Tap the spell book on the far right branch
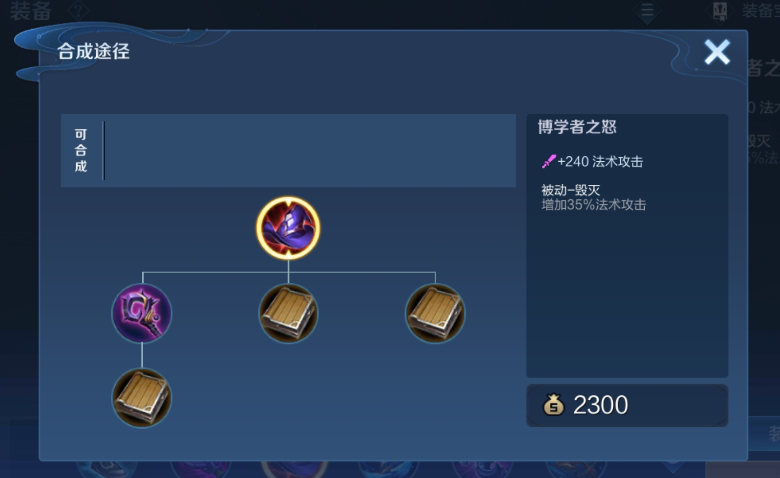This screenshot has width=780, height=478. pyautogui.click(x=435, y=313)
